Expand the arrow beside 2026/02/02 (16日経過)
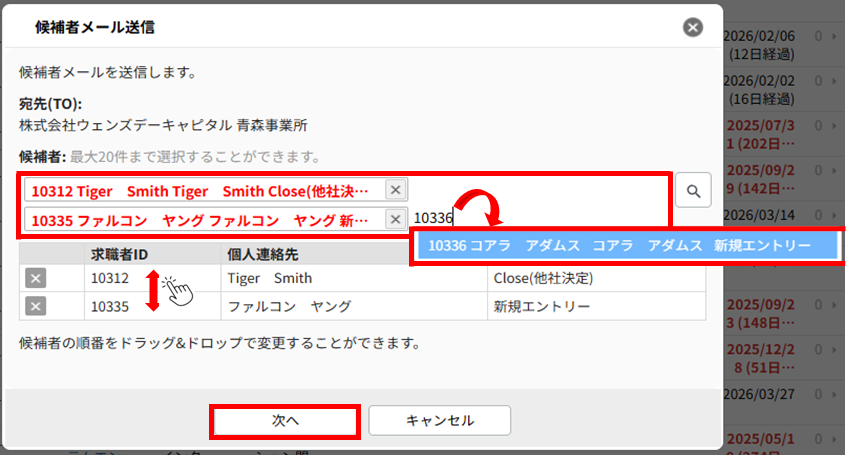 [833, 79]
